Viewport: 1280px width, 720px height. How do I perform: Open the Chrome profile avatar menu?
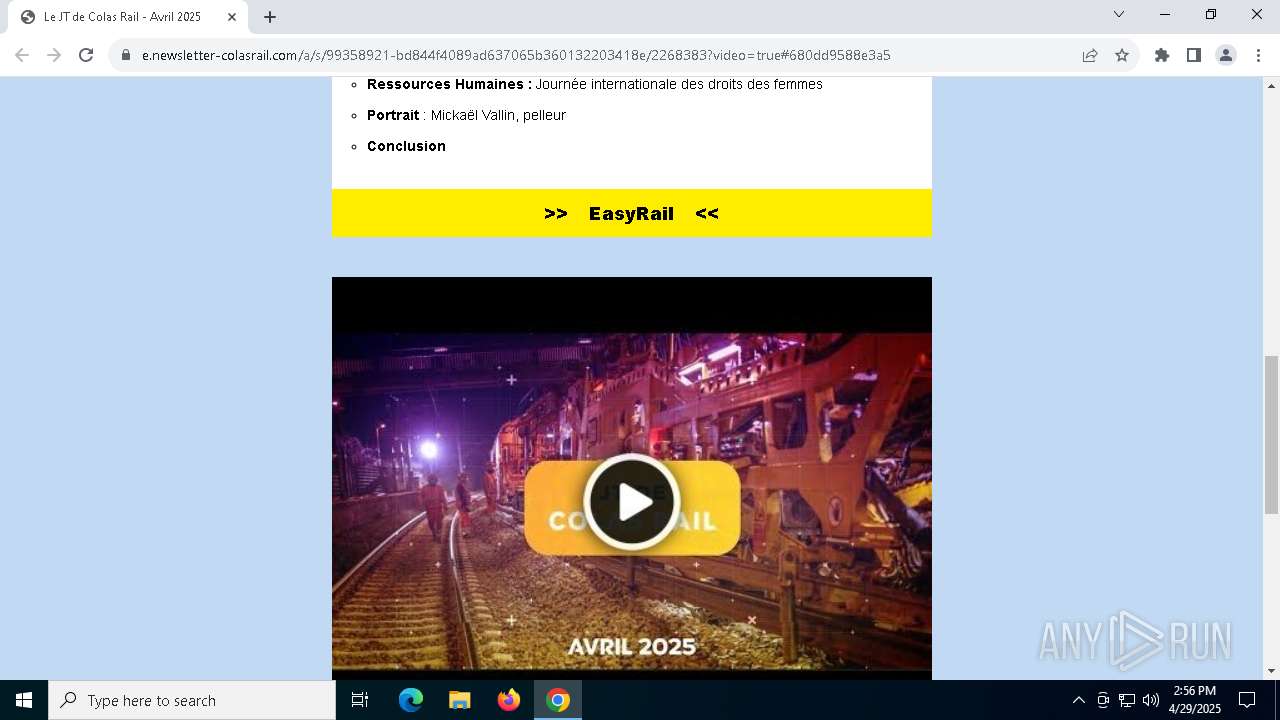1226,55
